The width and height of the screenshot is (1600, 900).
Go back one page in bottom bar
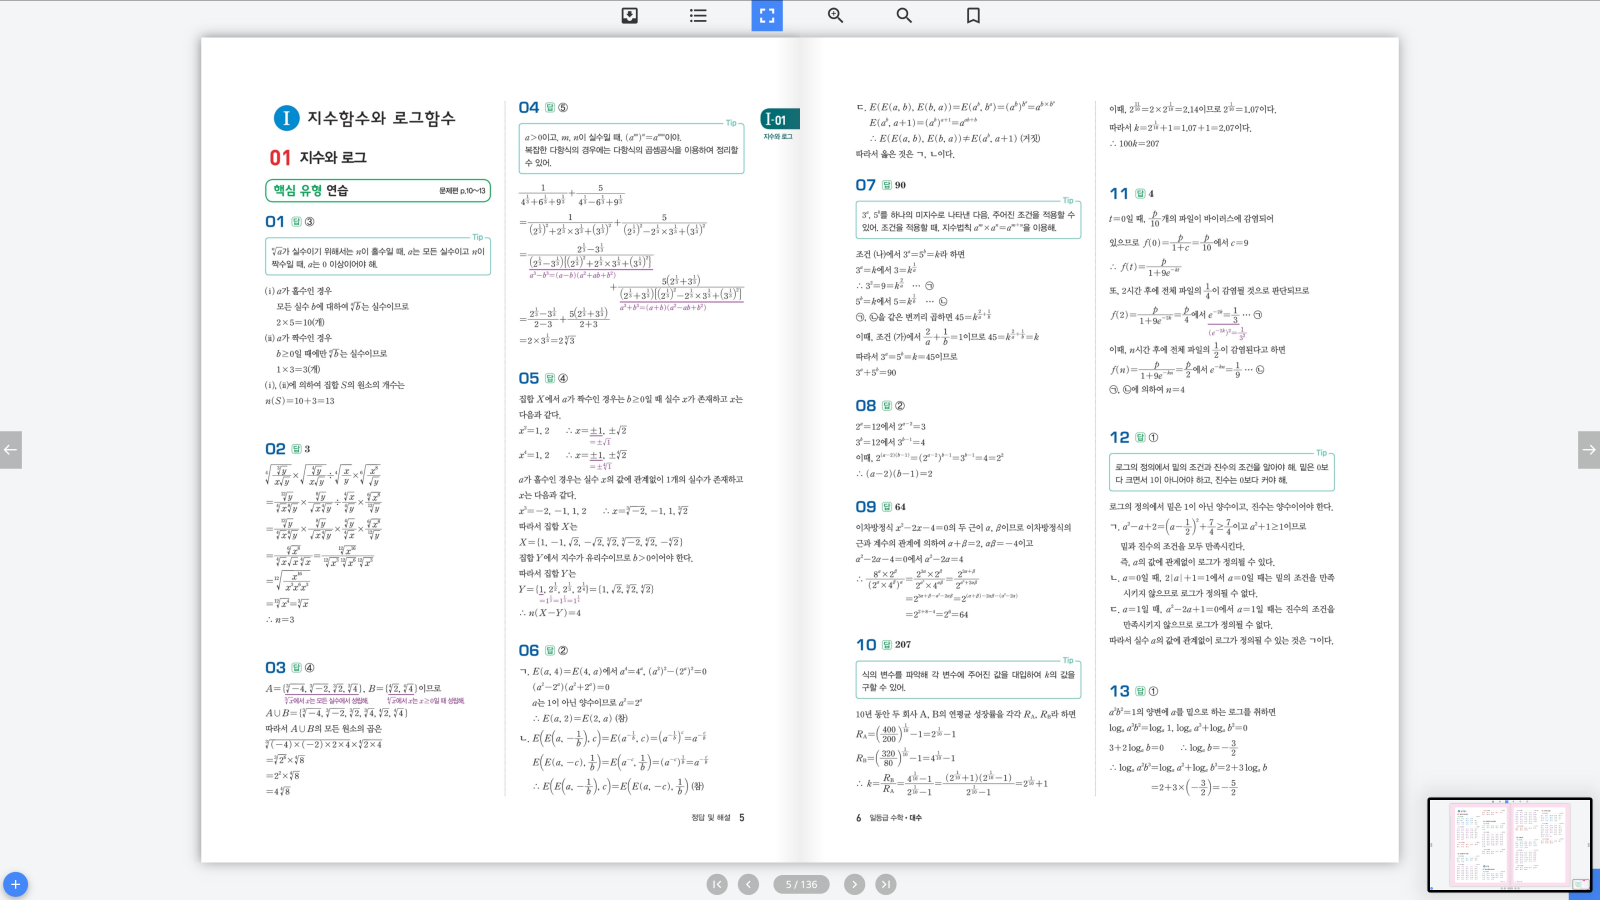coord(748,884)
